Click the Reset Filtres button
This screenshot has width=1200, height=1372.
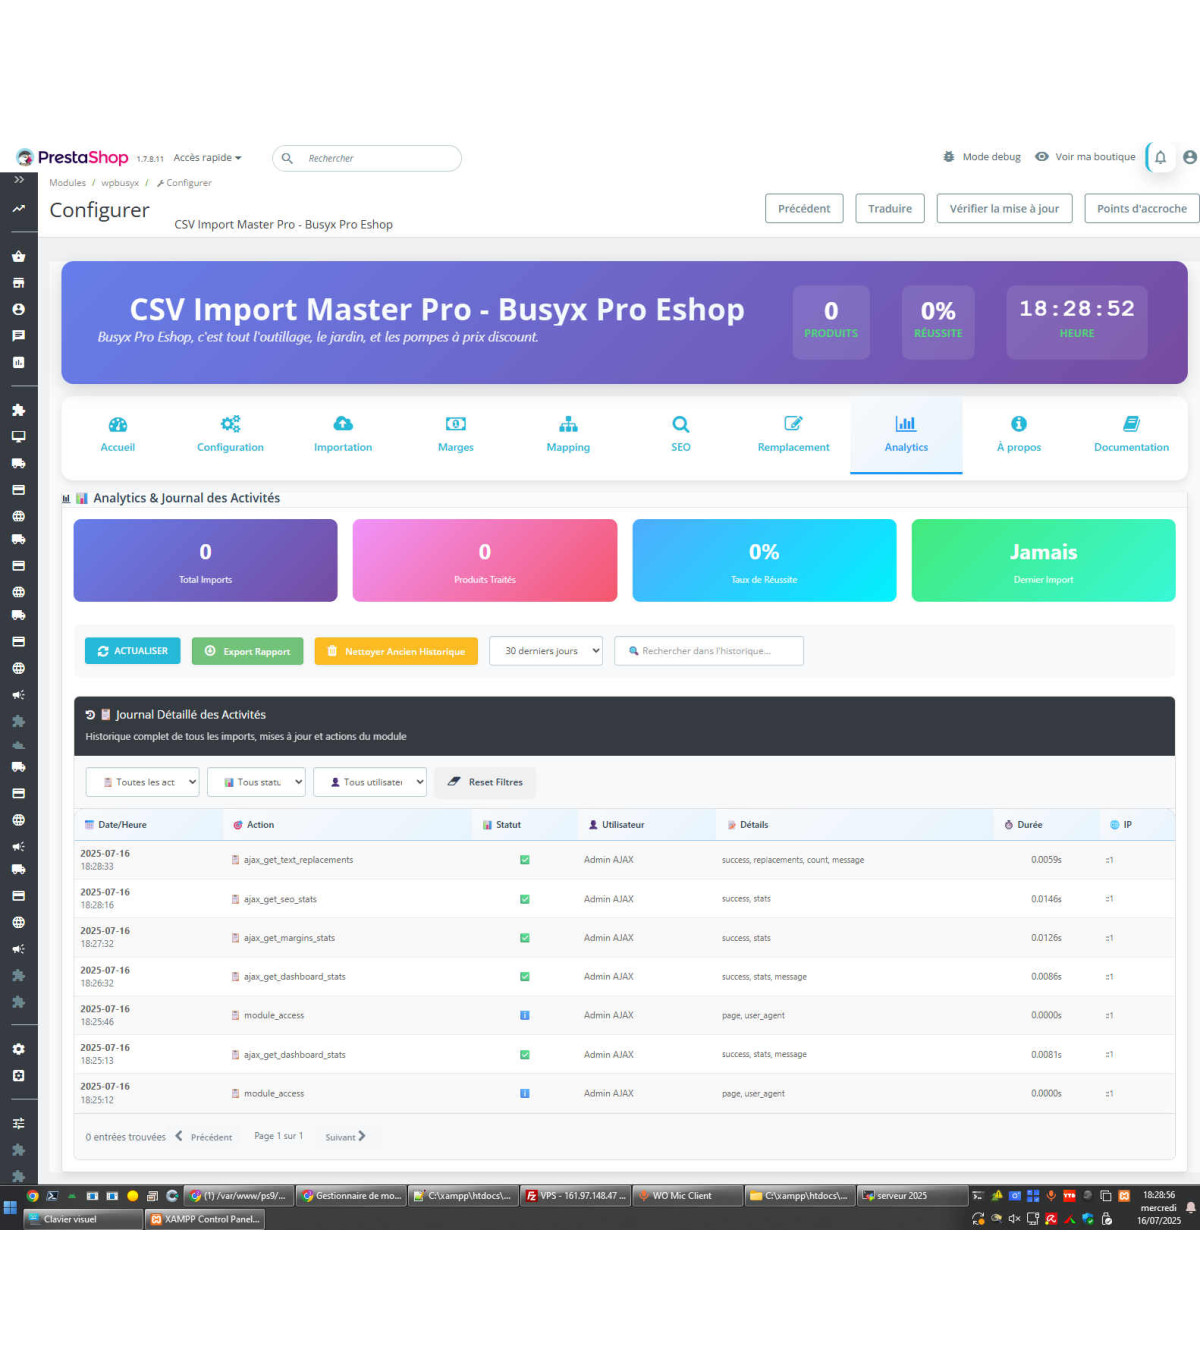[x=485, y=782]
